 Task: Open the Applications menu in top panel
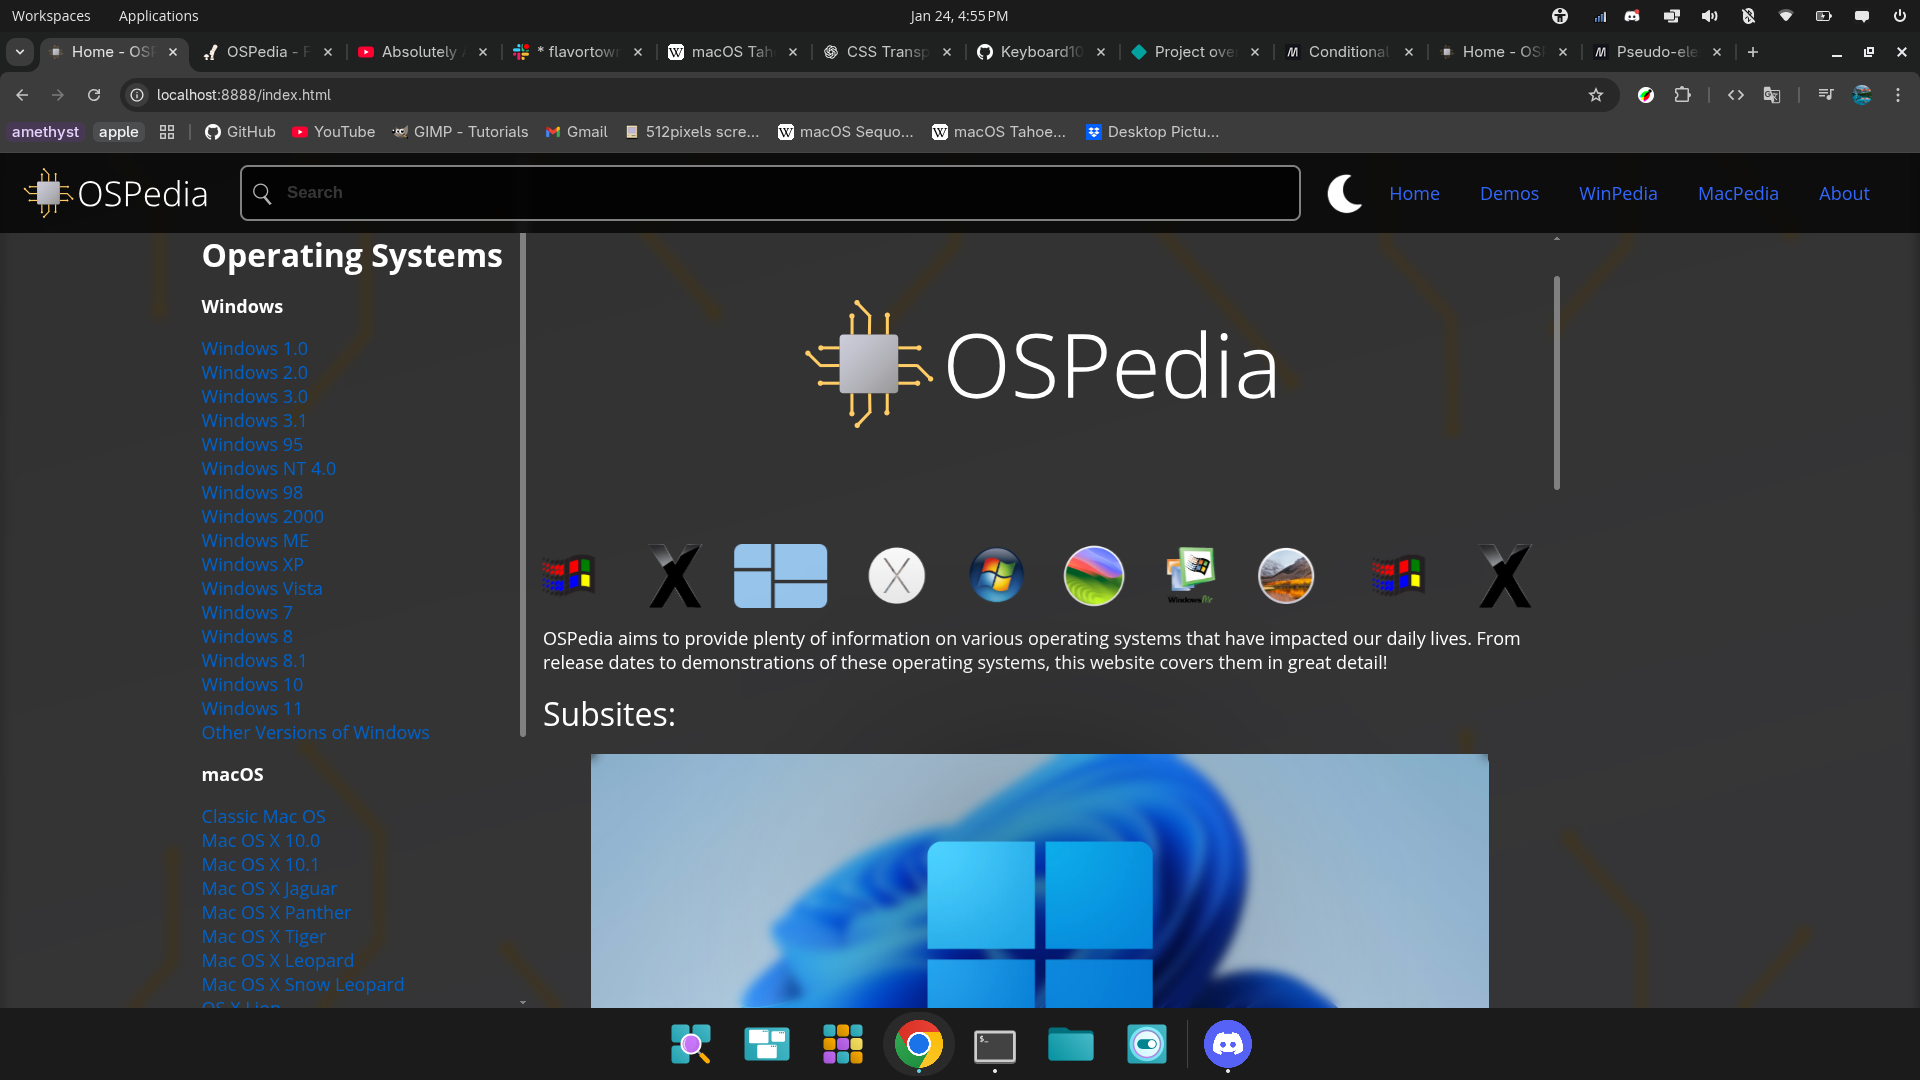158,16
